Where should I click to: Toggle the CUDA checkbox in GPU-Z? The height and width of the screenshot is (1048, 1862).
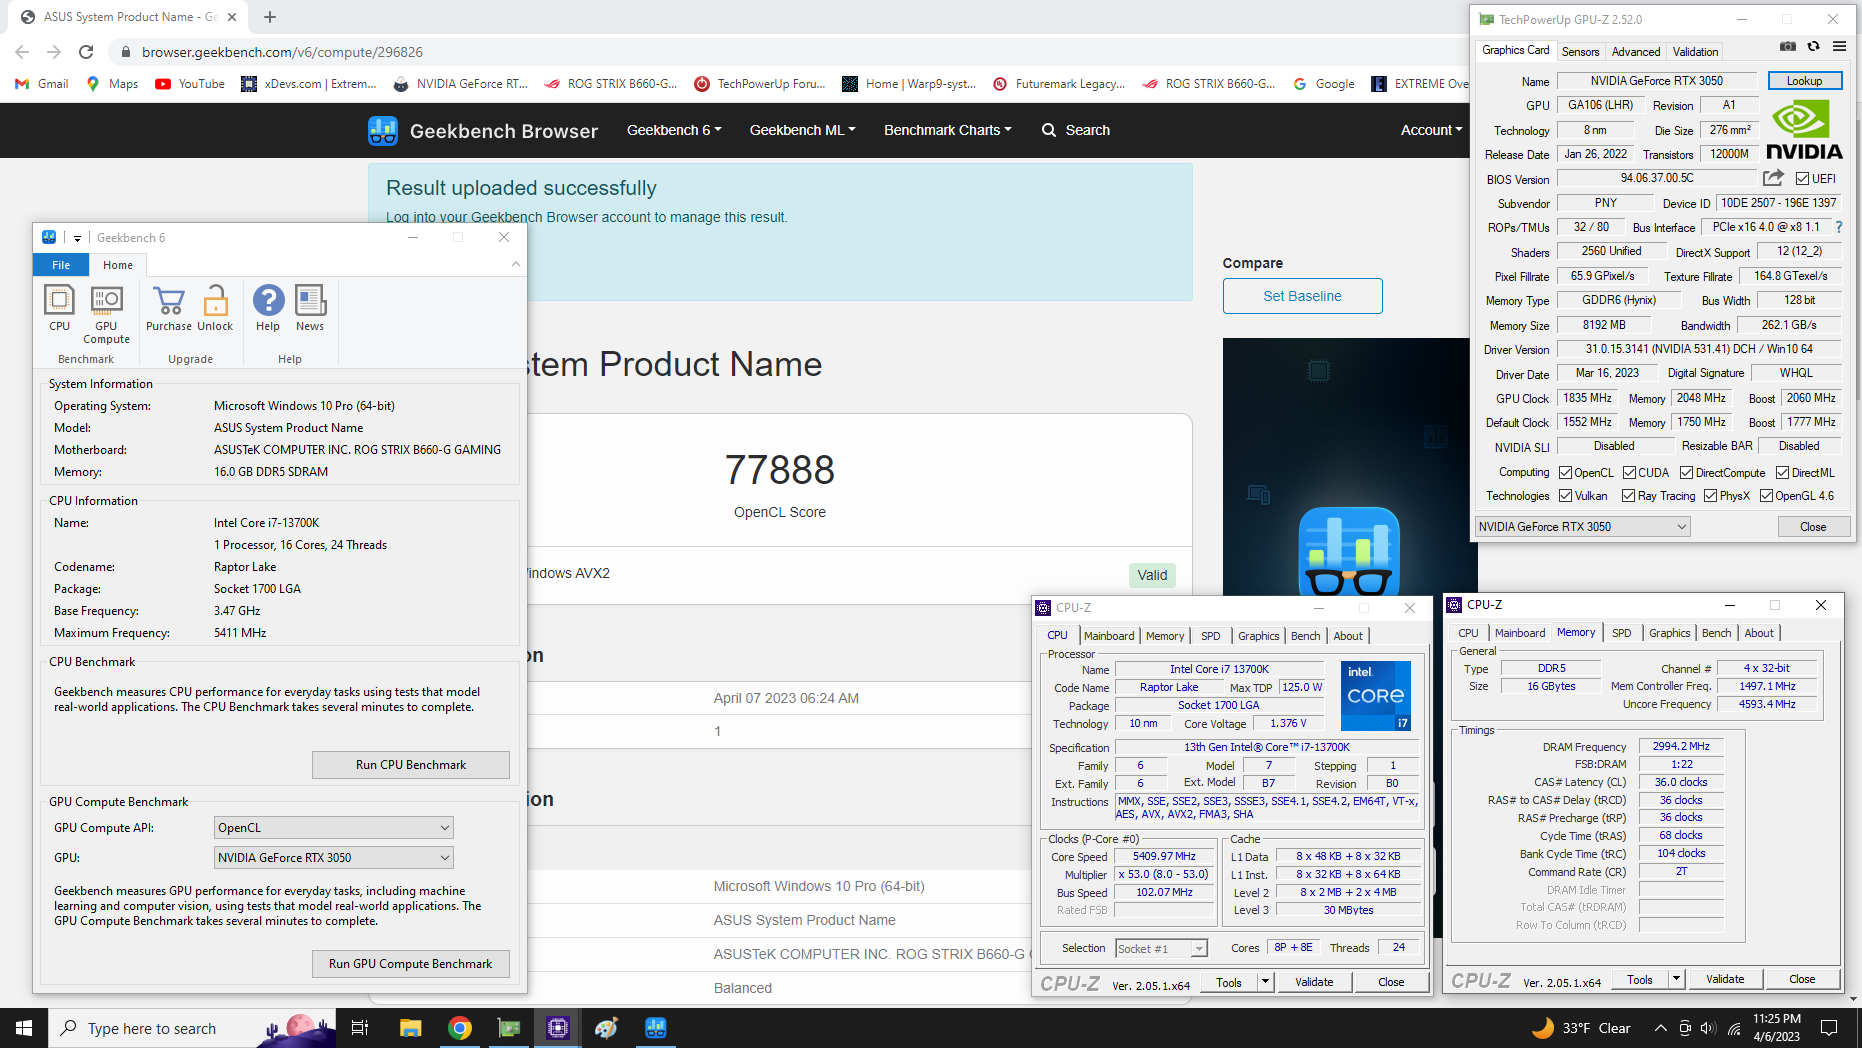coord(1629,473)
